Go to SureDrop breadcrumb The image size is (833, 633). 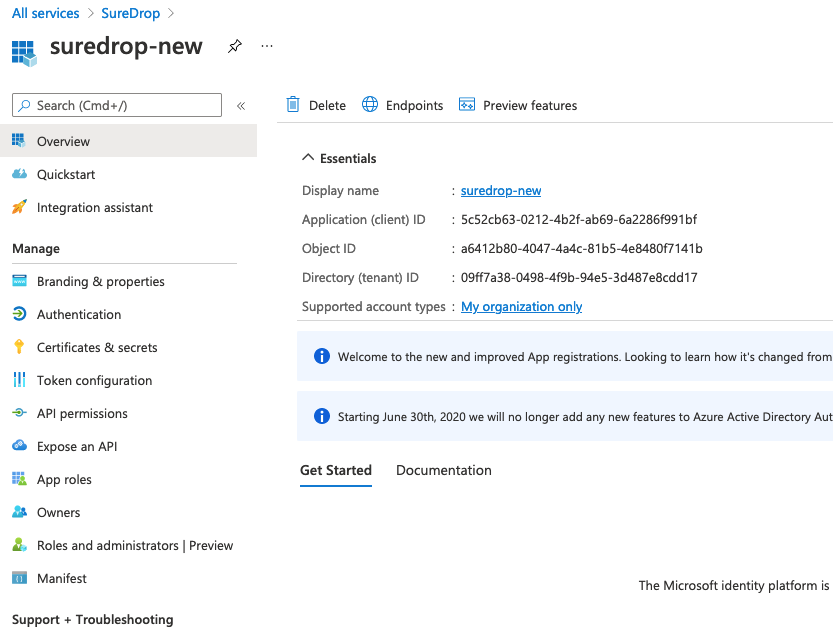coord(131,13)
